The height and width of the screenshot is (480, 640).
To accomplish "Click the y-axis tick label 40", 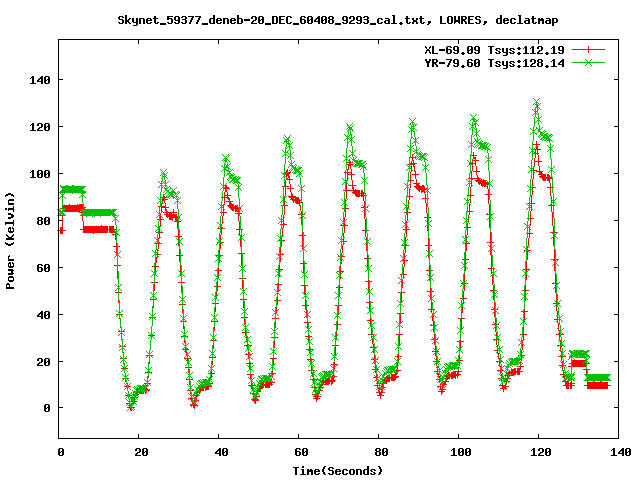I will 43,315.
